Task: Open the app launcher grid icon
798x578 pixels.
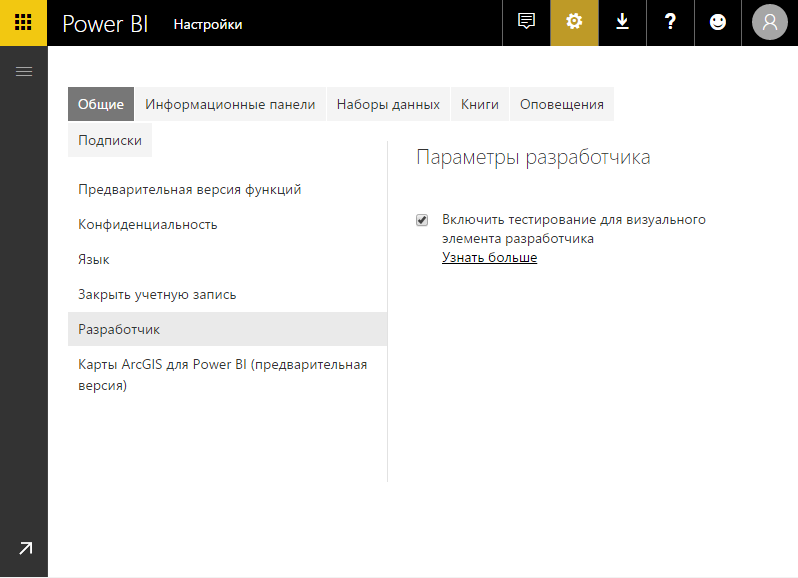Action: (23, 22)
